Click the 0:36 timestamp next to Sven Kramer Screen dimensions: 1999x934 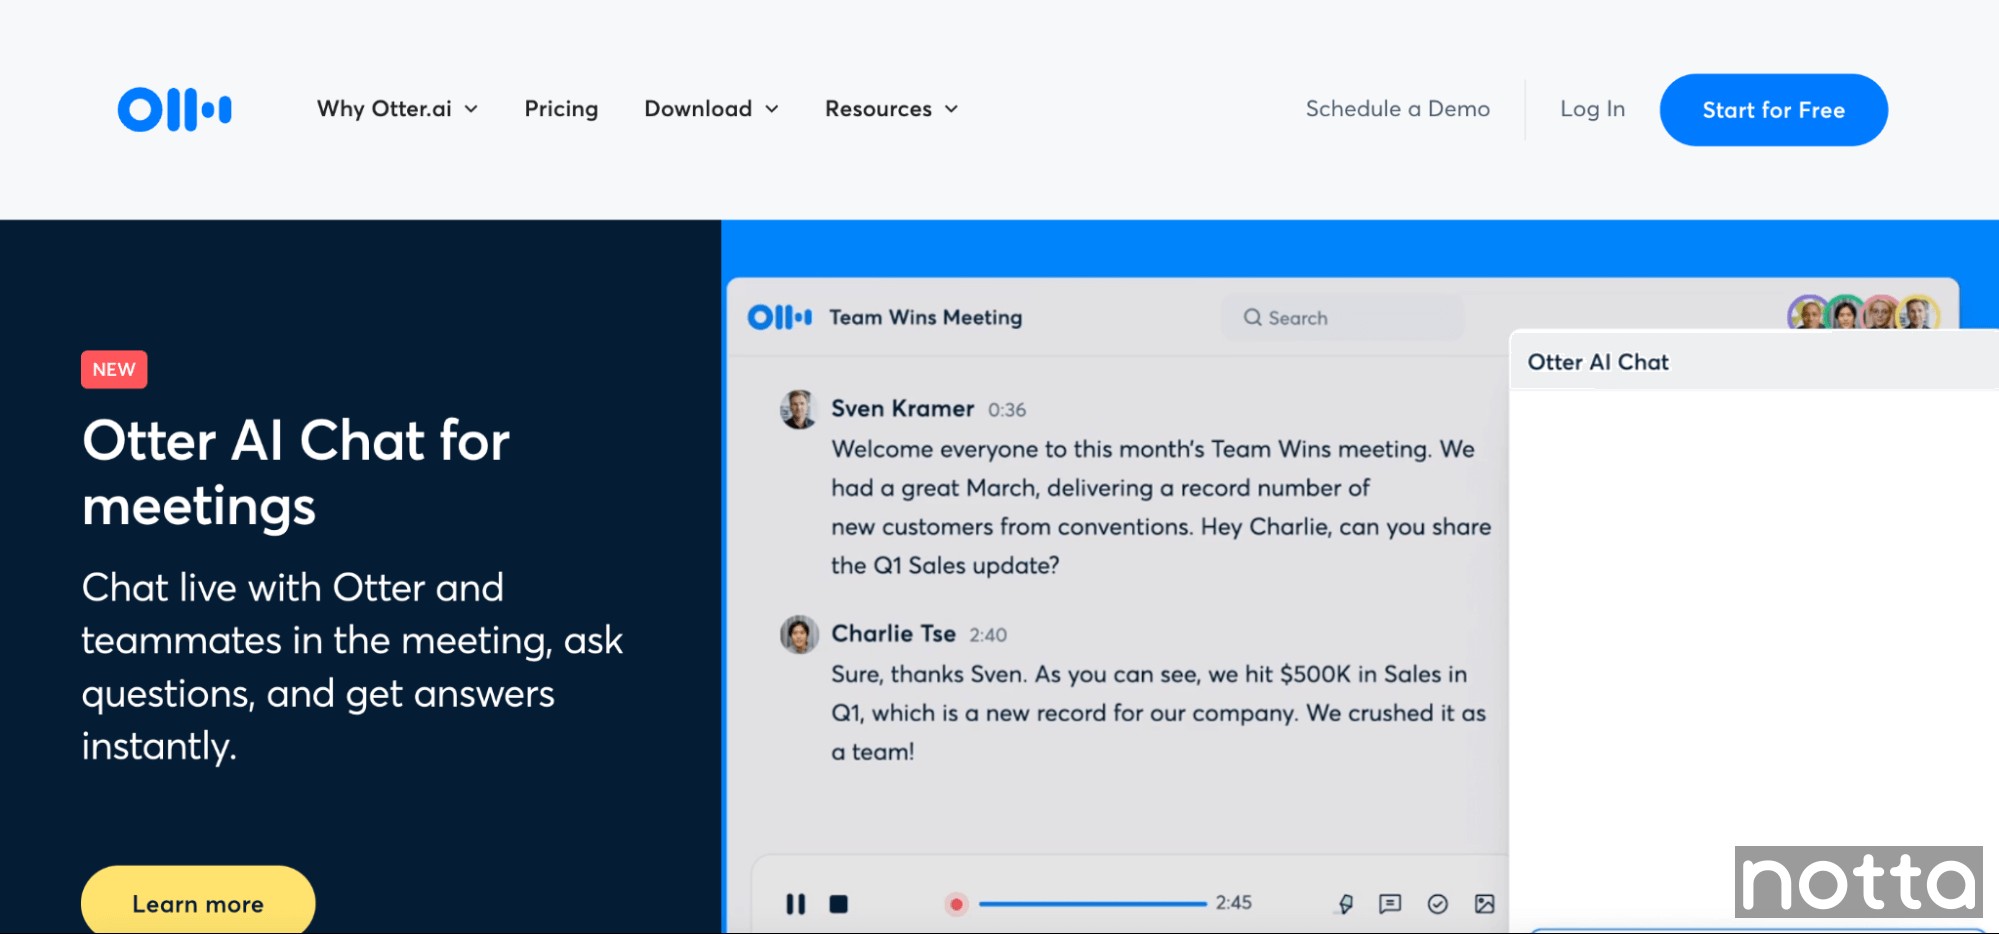tap(1006, 410)
